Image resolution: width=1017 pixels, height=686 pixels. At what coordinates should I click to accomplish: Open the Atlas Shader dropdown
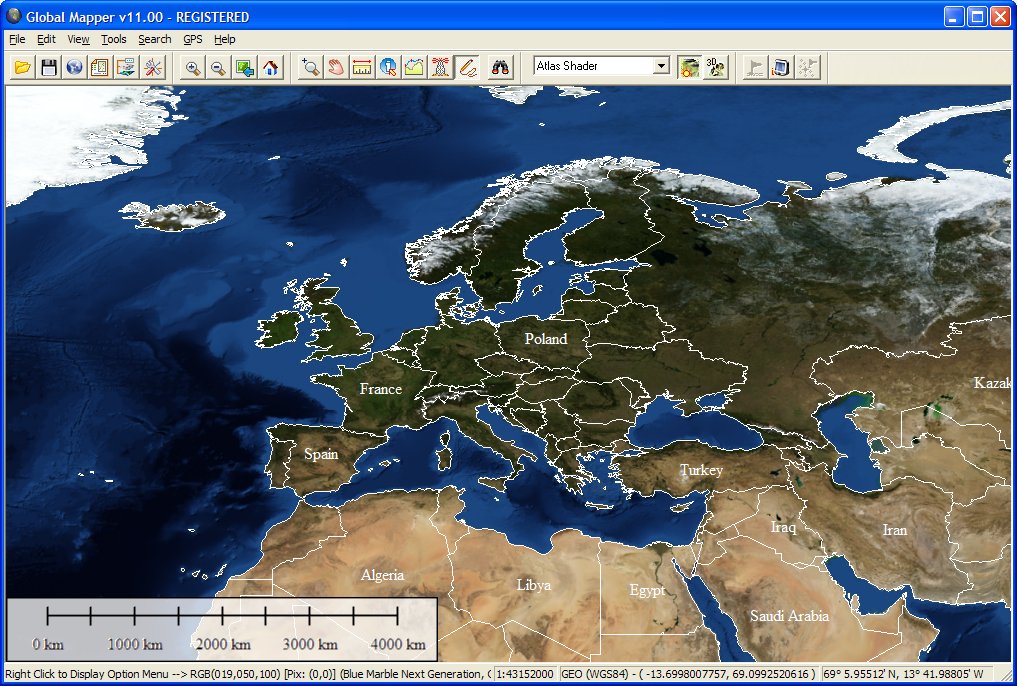click(x=663, y=65)
